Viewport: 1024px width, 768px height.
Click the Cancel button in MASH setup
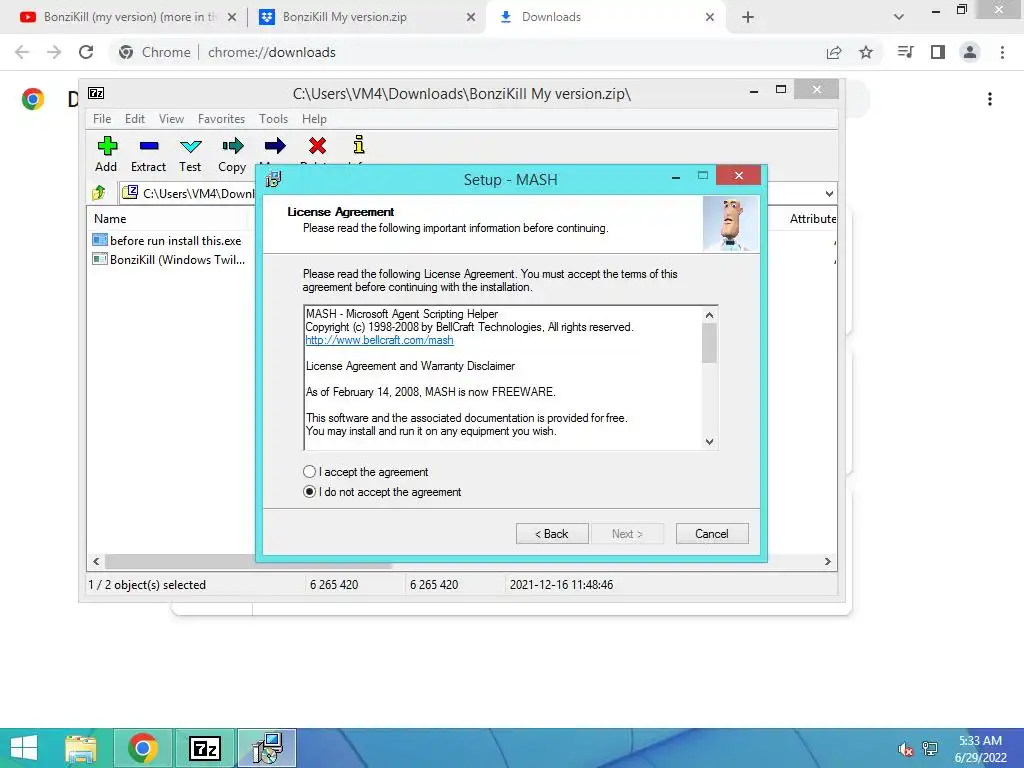coord(712,534)
